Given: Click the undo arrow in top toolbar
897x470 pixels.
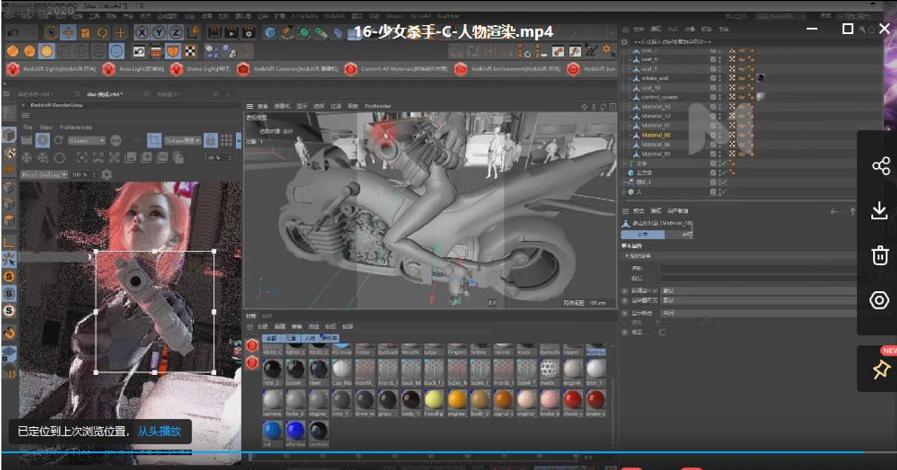Looking at the screenshot, I should tap(13, 33).
